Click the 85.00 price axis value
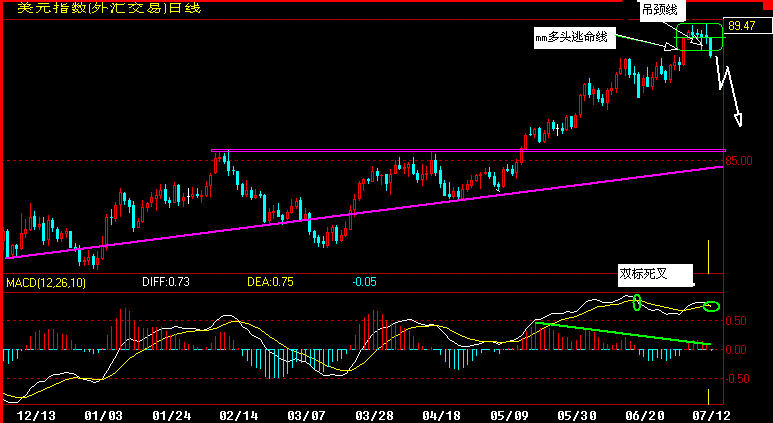Image resolution: width=773 pixels, height=423 pixels. 738,161
